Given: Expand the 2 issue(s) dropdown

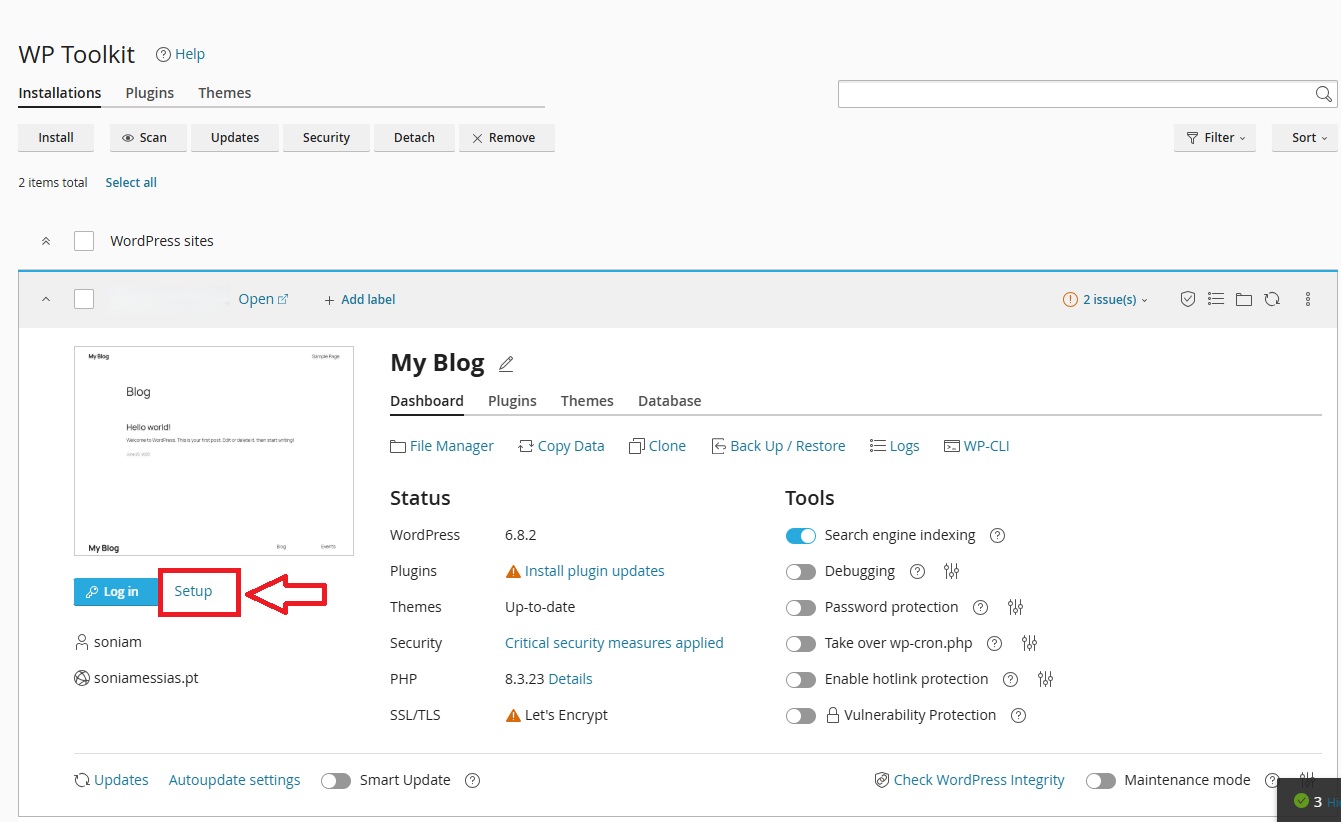Looking at the screenshot, I should click(1106, 299).
